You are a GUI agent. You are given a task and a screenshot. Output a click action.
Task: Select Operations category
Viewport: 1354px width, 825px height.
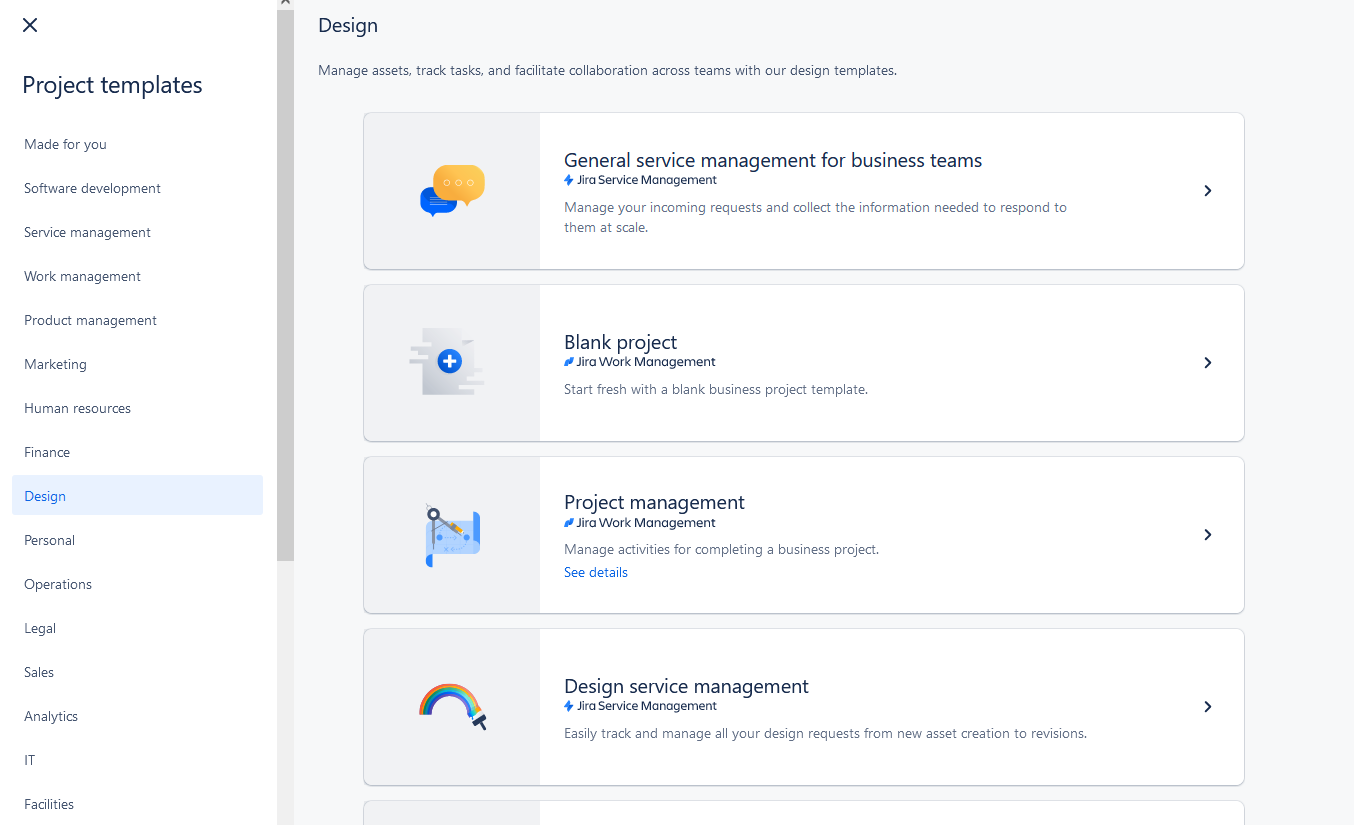coord(137,584)
